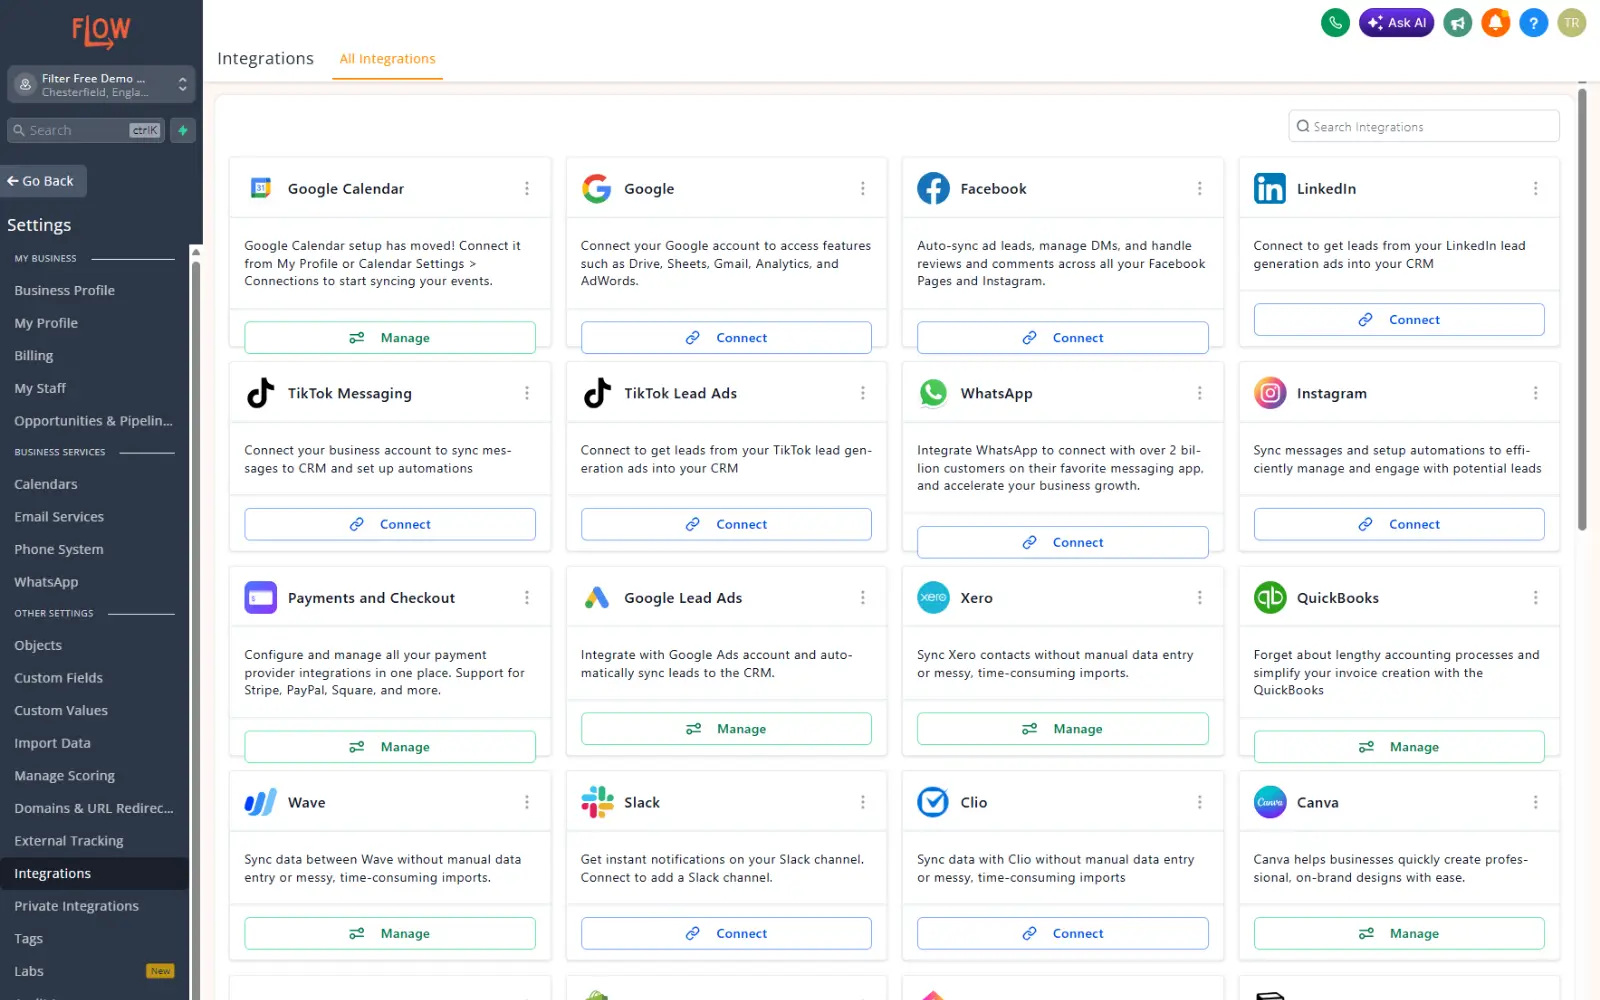The width and height of the screenshot is (1600, 1000).
Task: Open Clio card three-dot menu
Action: 1200,802
